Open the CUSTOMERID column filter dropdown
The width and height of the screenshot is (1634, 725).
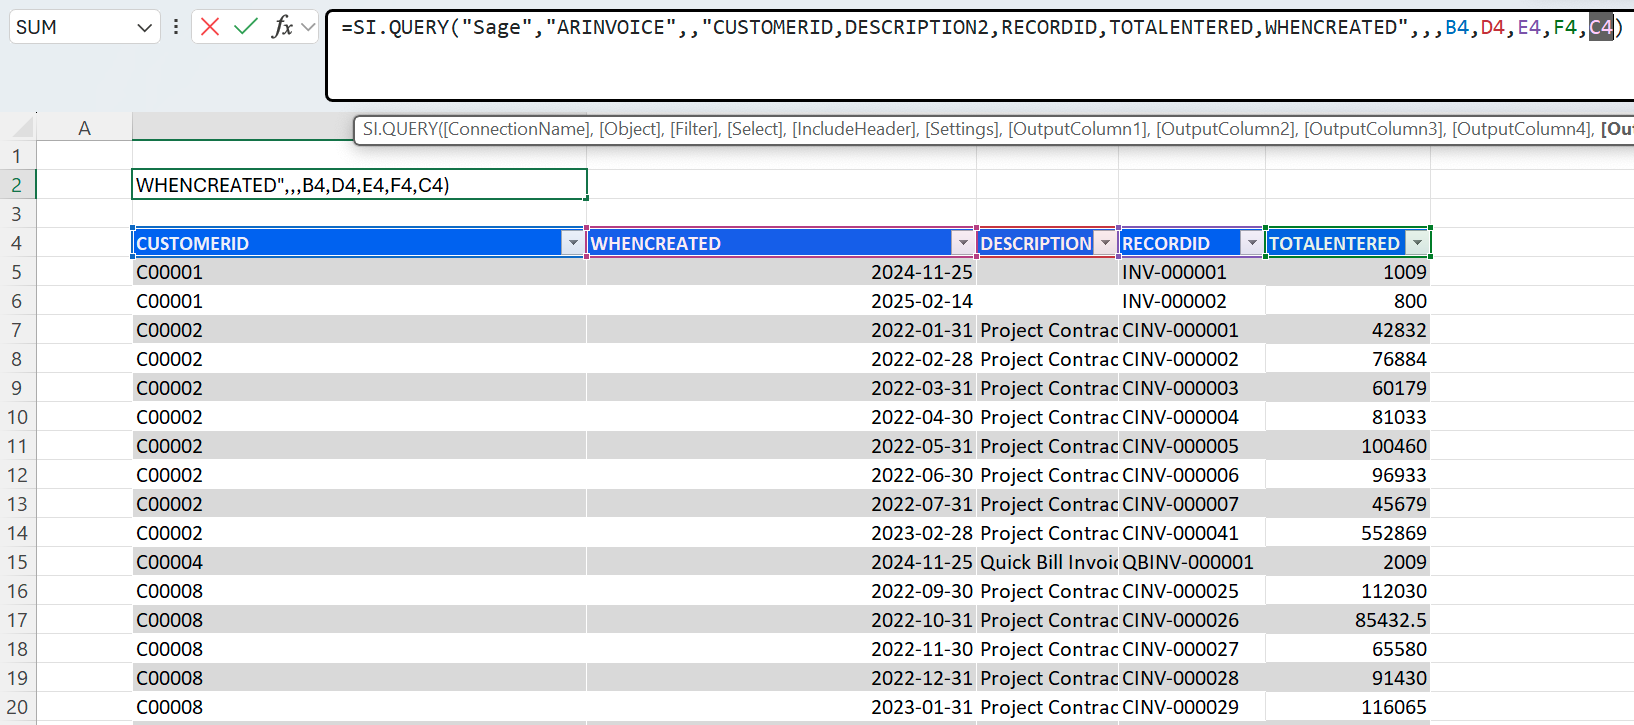pyautogui.click(x=572, y=243)
